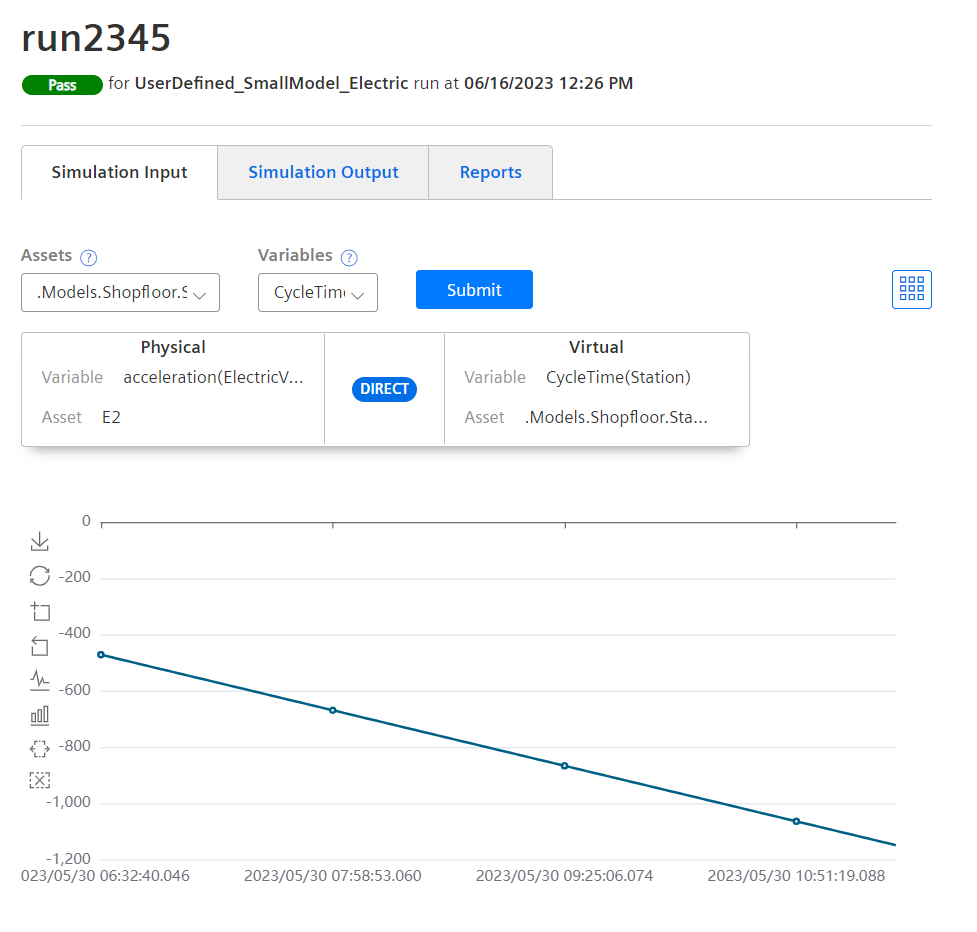Click the Physical column heading

[x=173, y=348]
